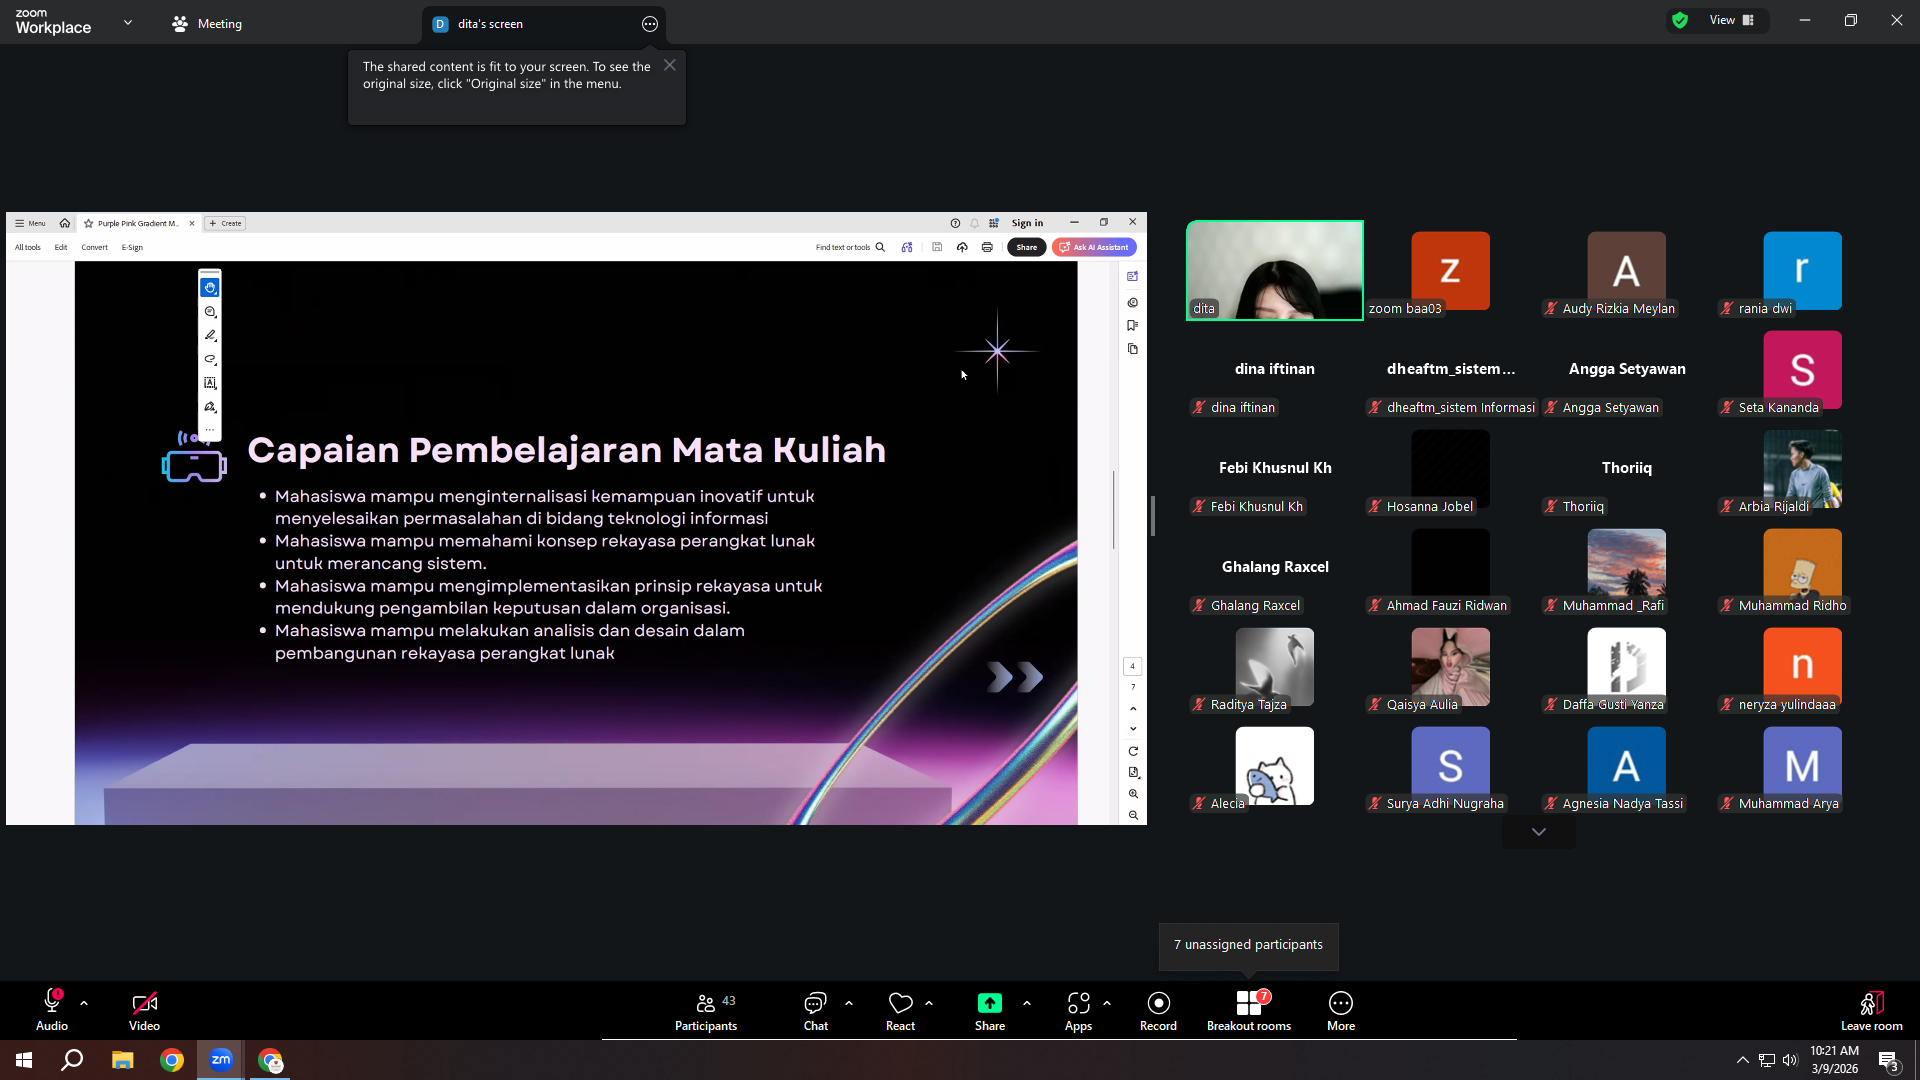The height and width of the screenshot is (1080, 1920).
Task: Select dita's video thumbnail
Action: pos(1275,270)
